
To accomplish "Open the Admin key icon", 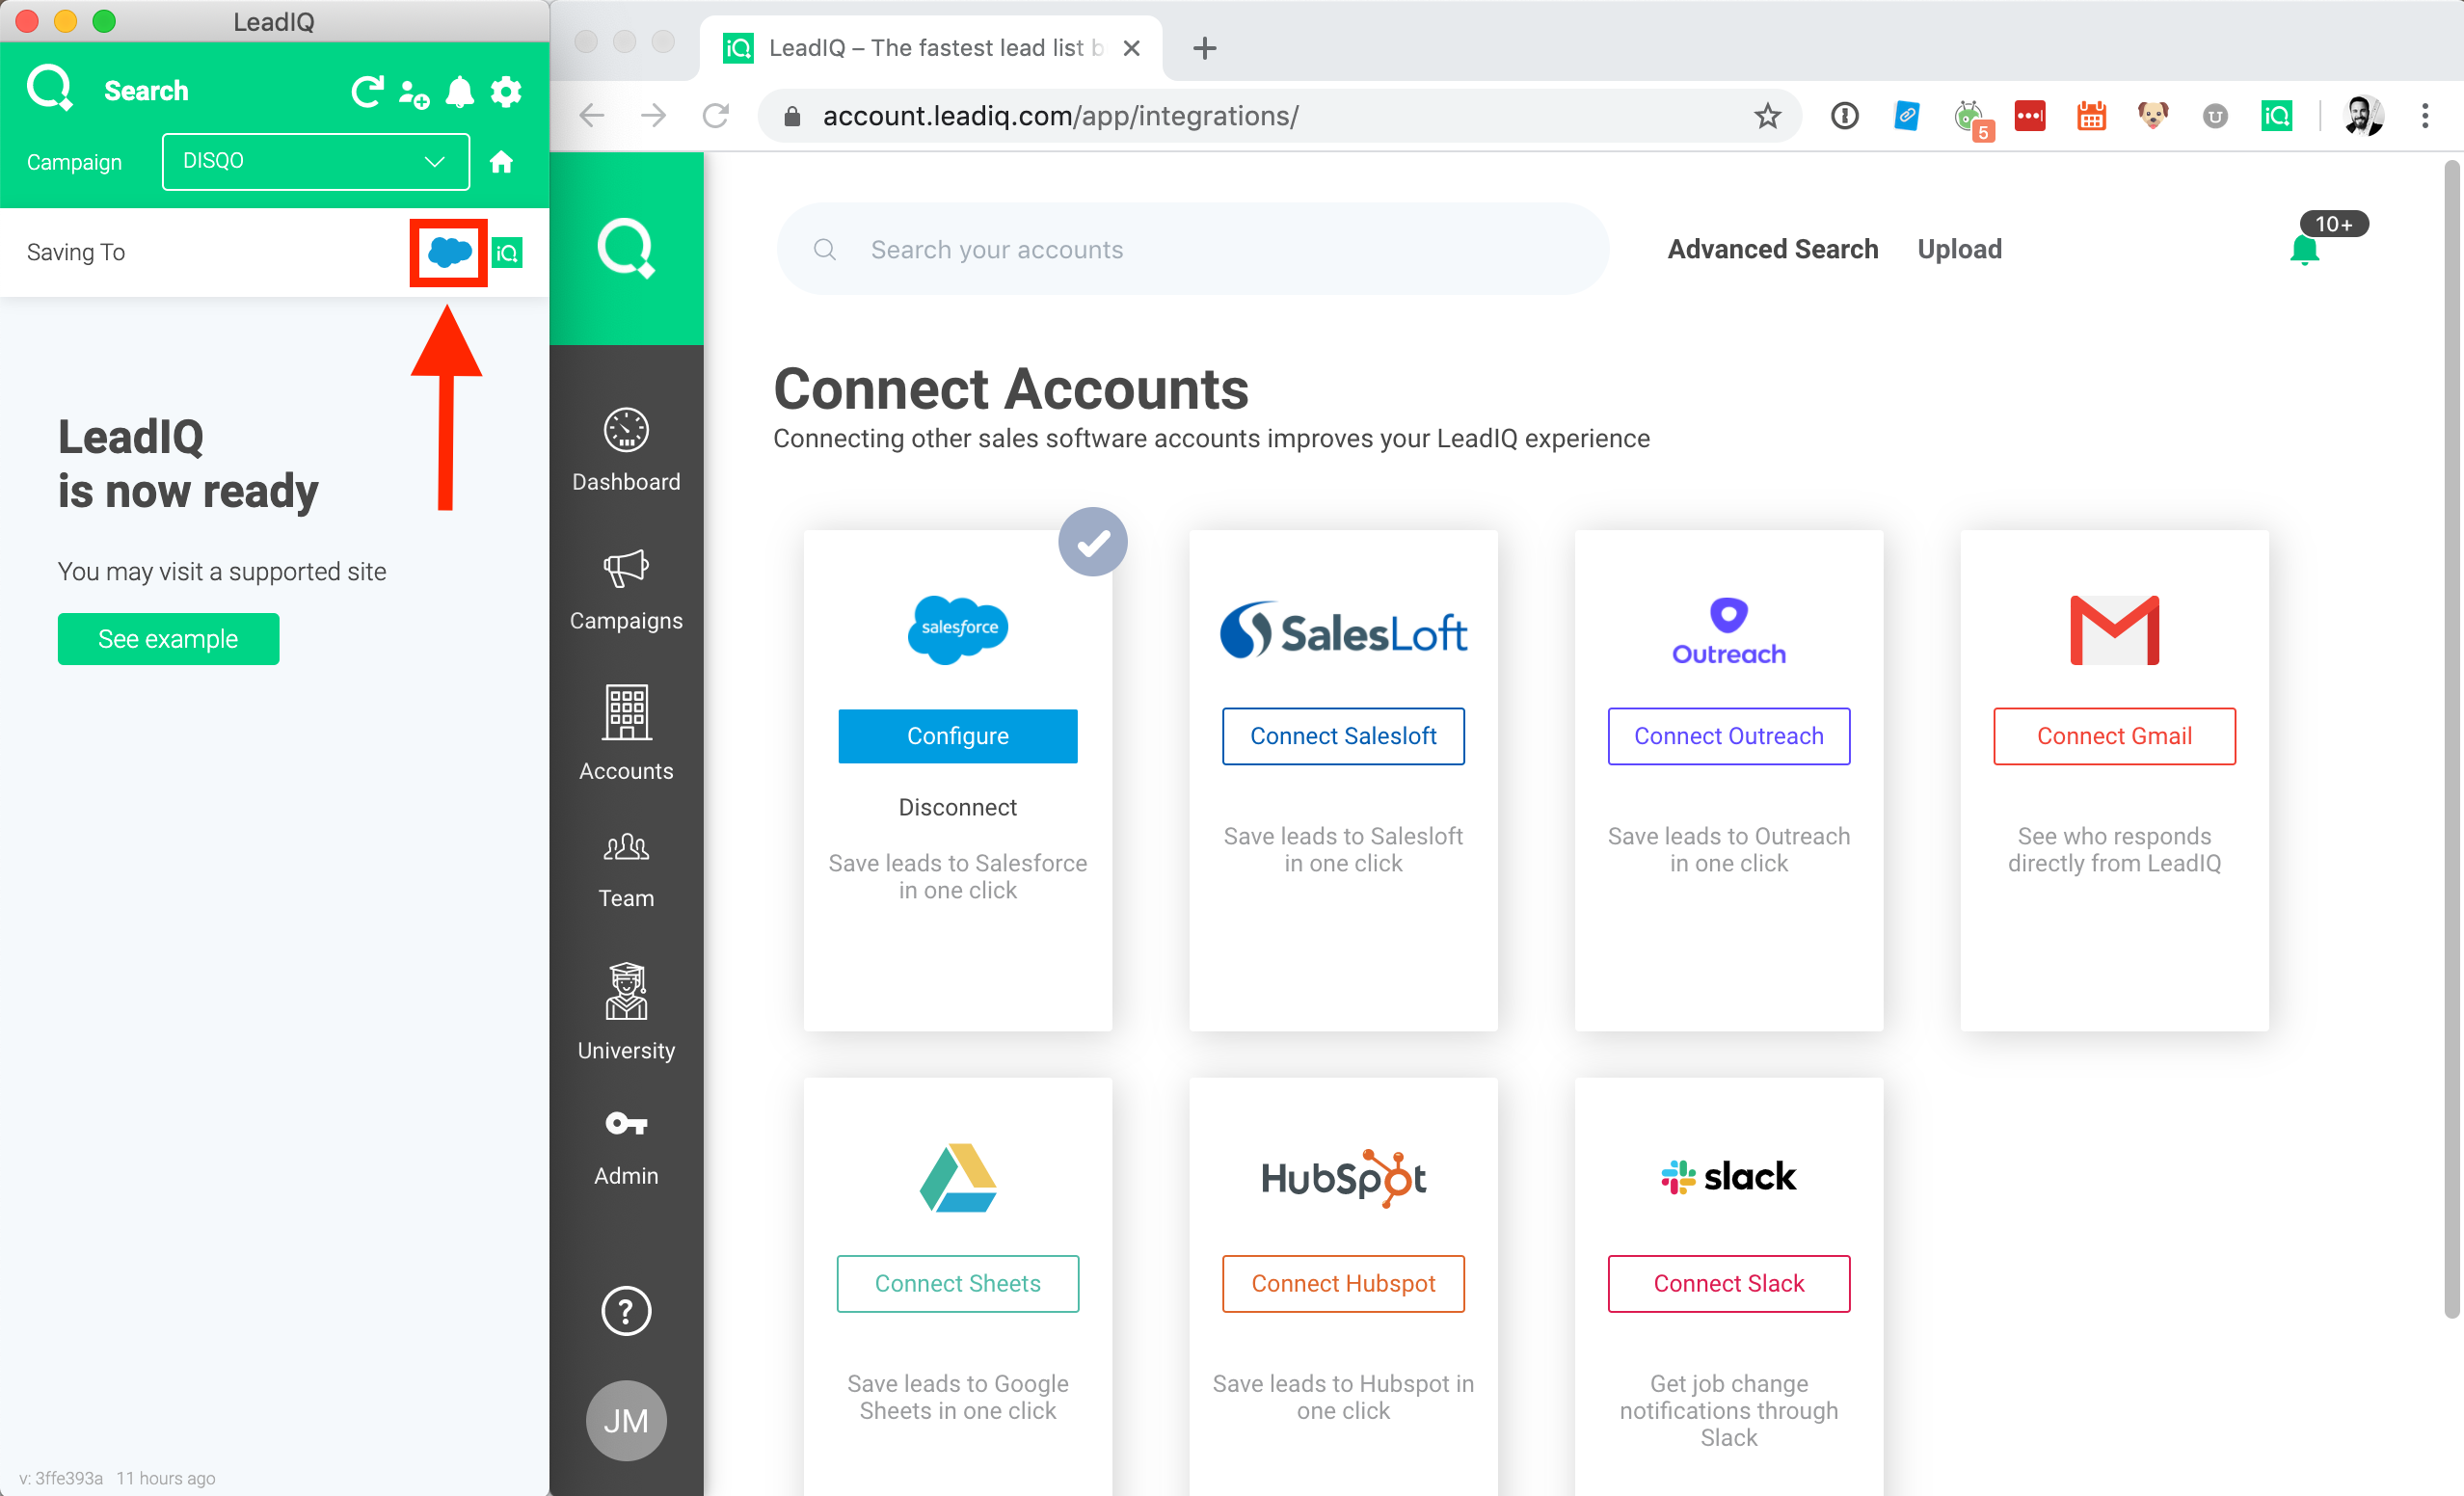I will click(626, 1146).
